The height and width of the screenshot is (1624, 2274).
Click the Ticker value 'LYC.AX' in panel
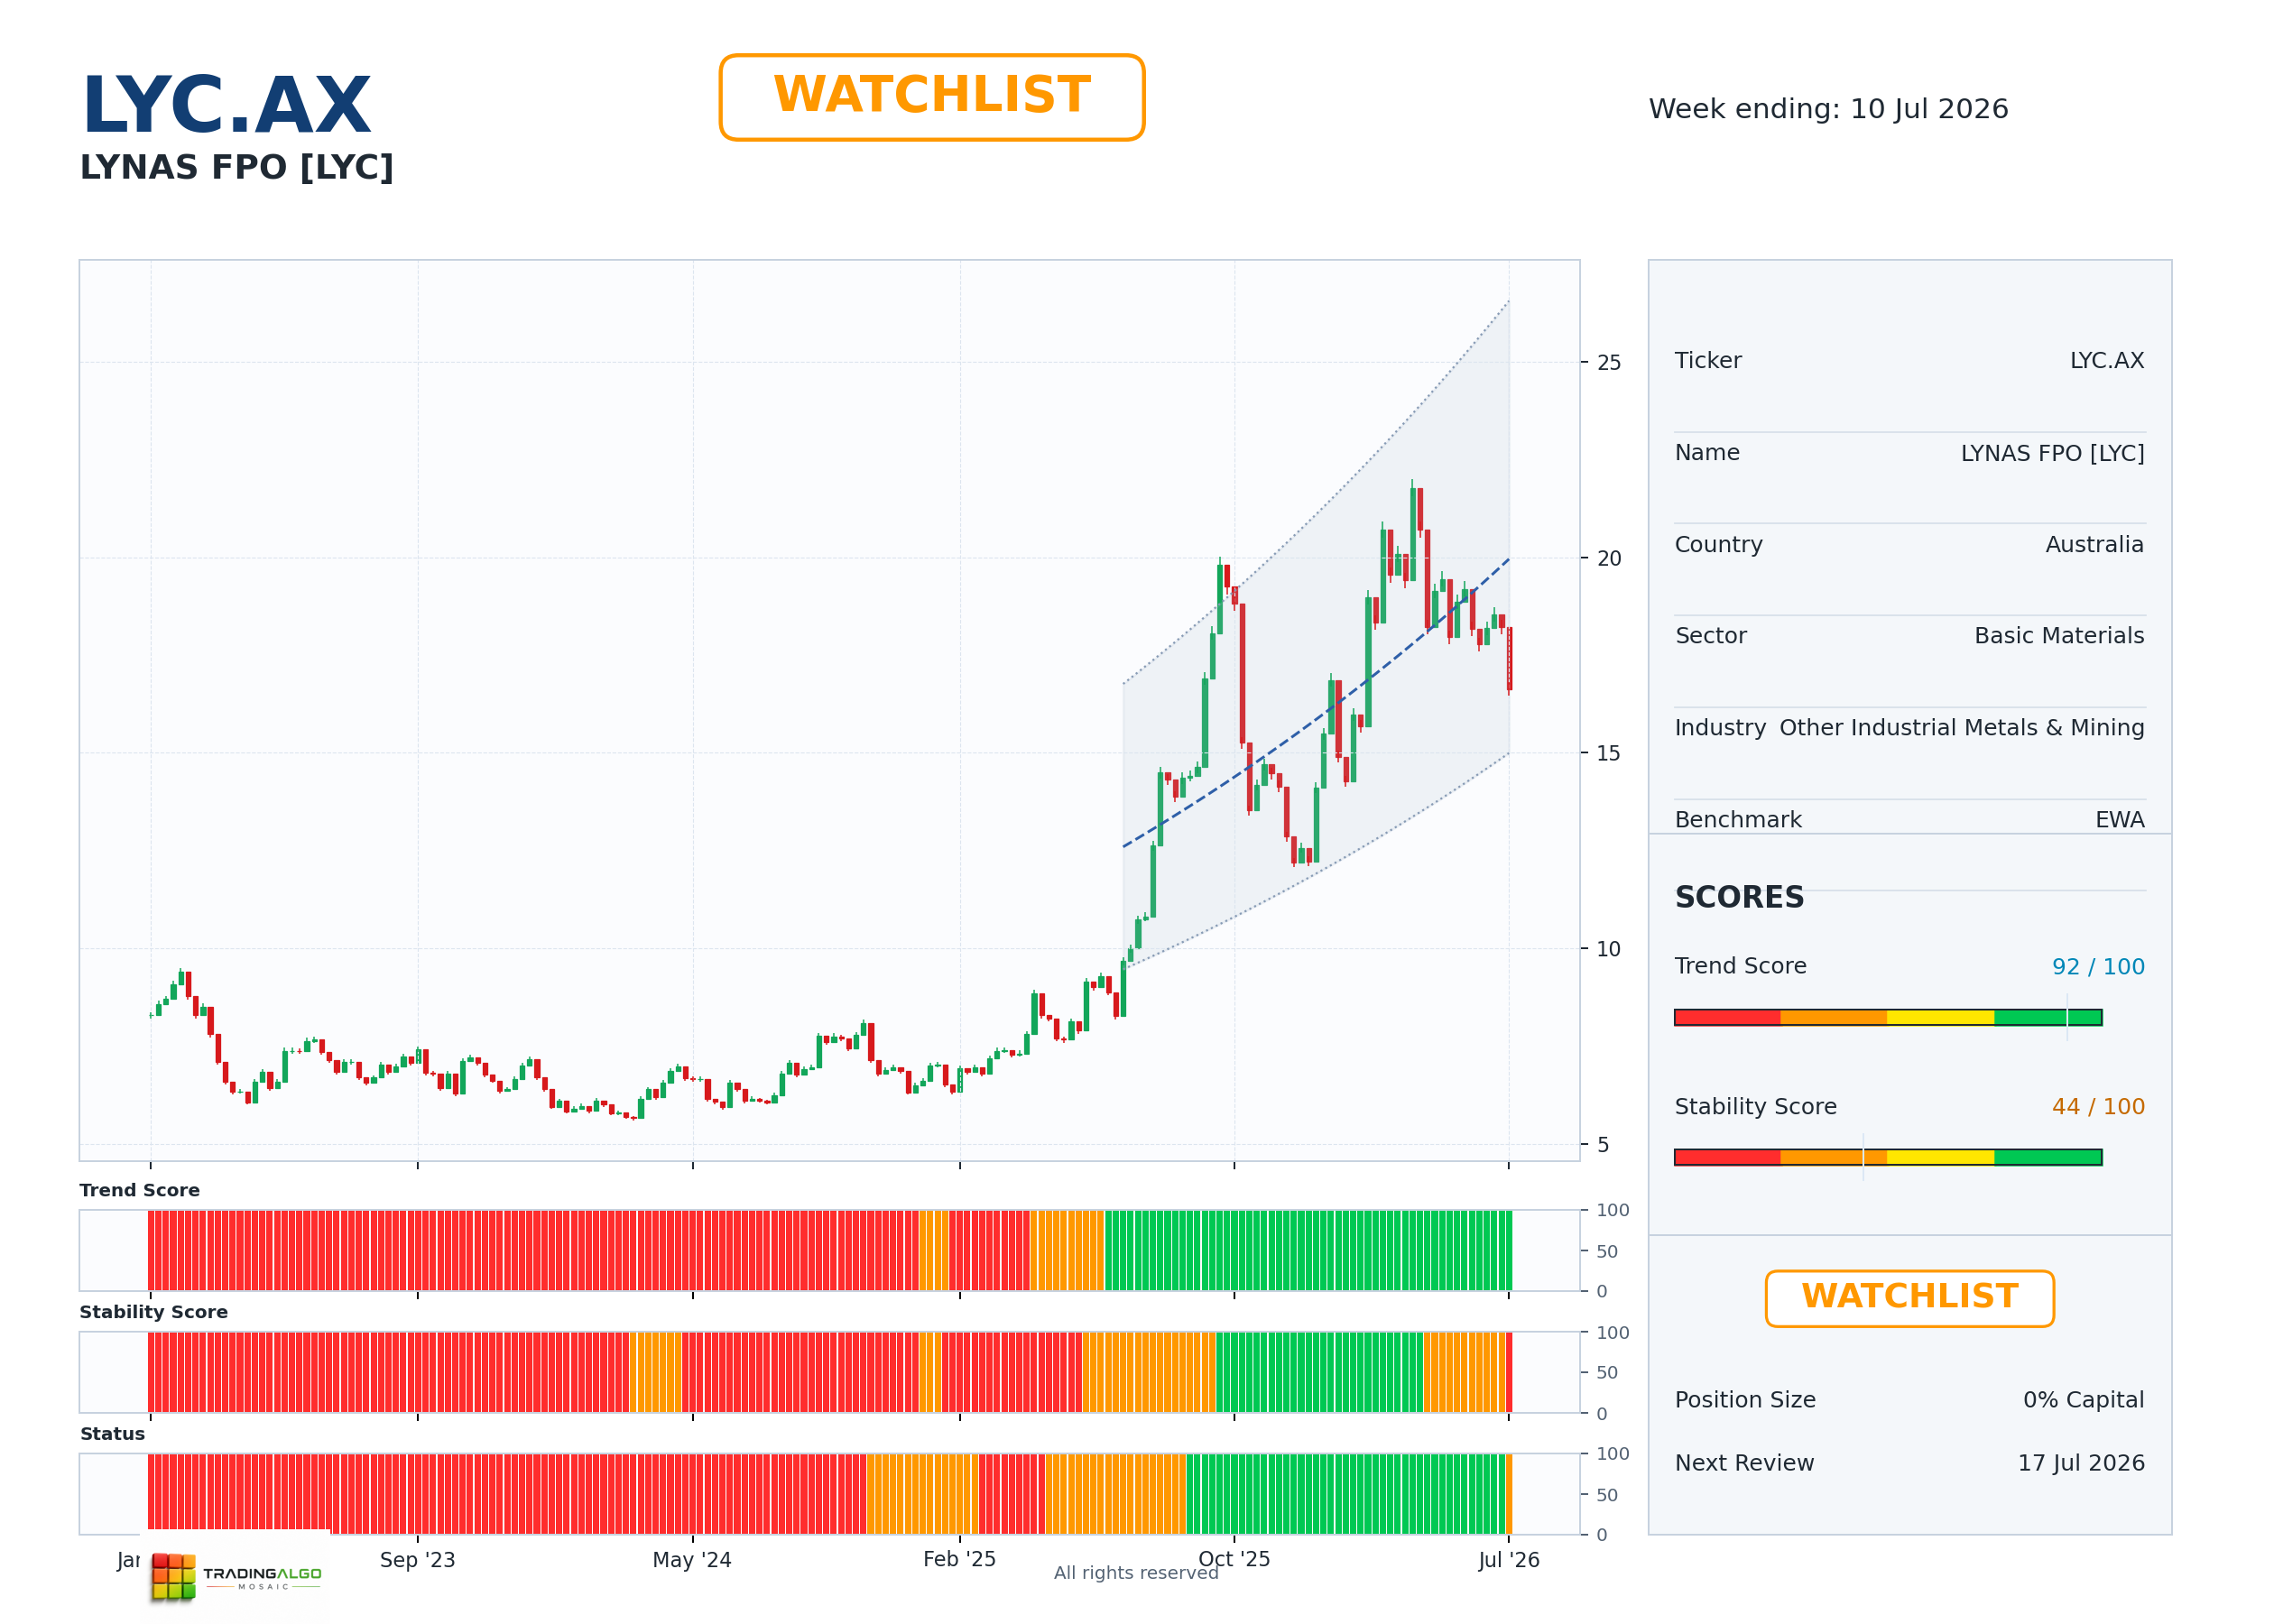tap(2106, 360)
